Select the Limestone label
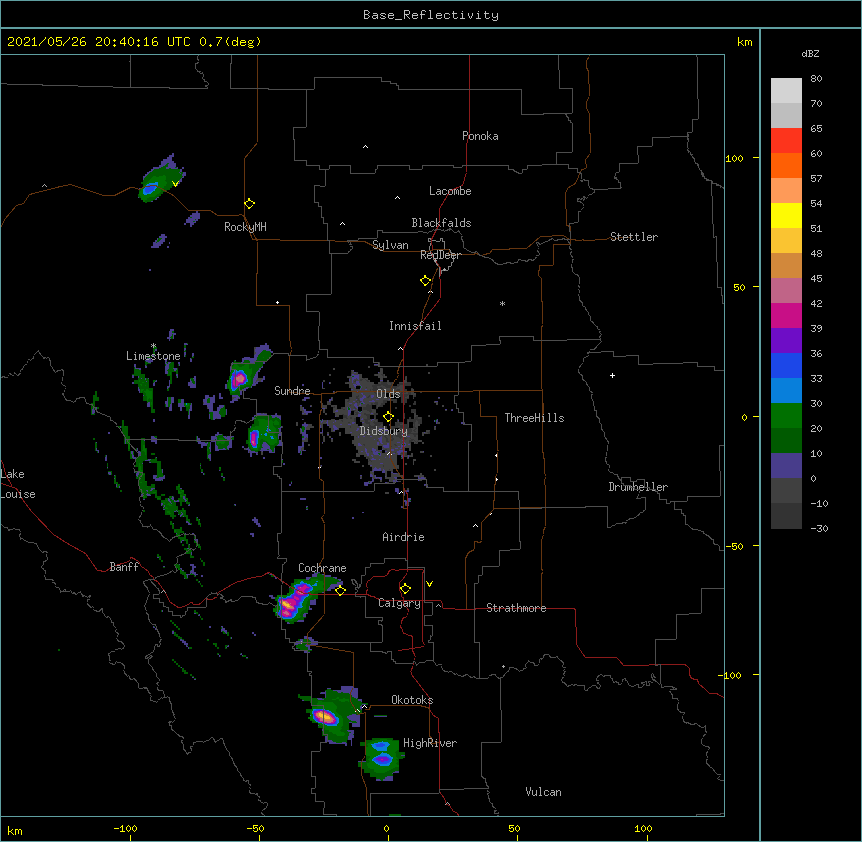 (x=153, y=356)
